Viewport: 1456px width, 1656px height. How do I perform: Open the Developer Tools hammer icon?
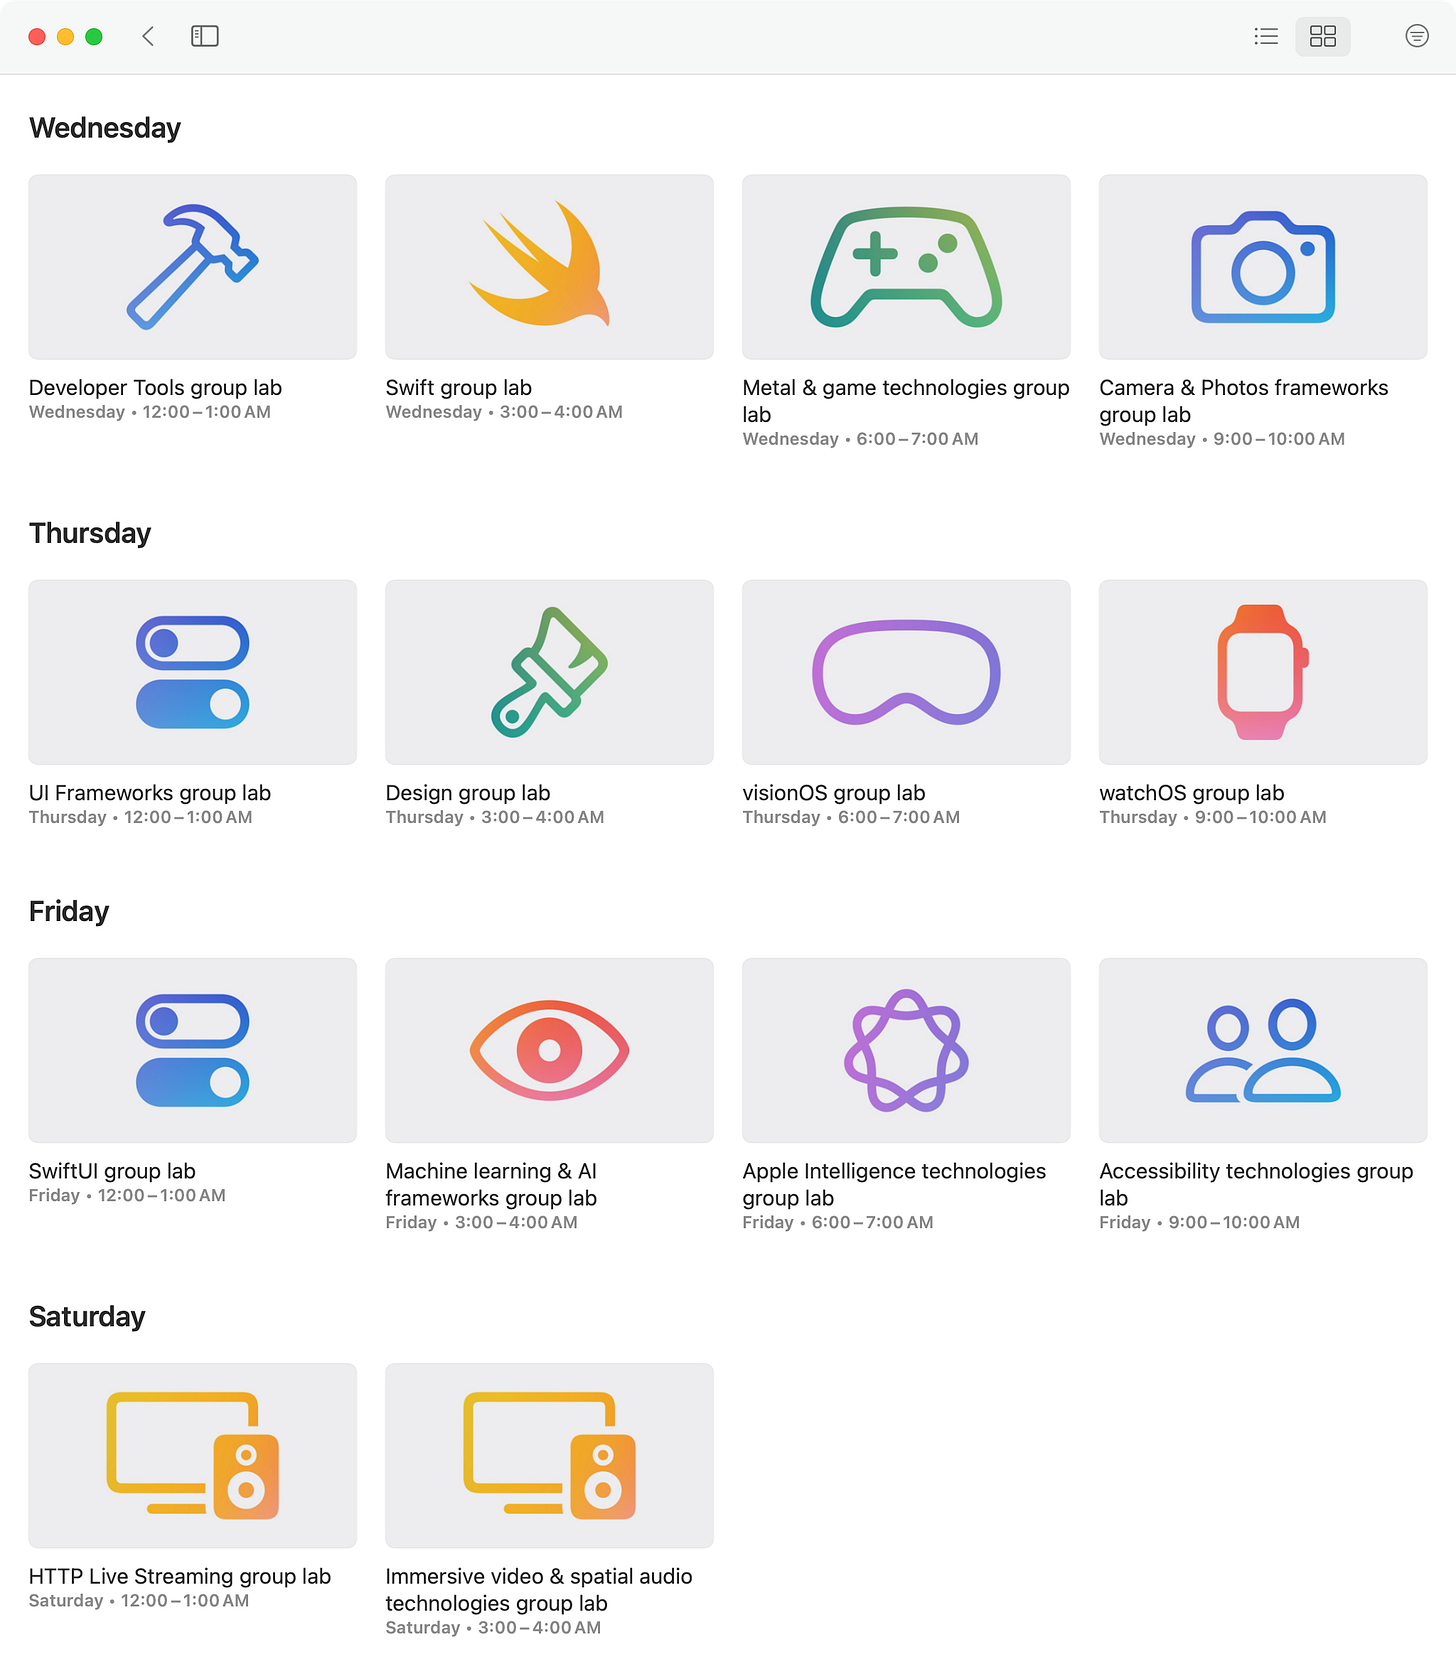tap(192, 267)
